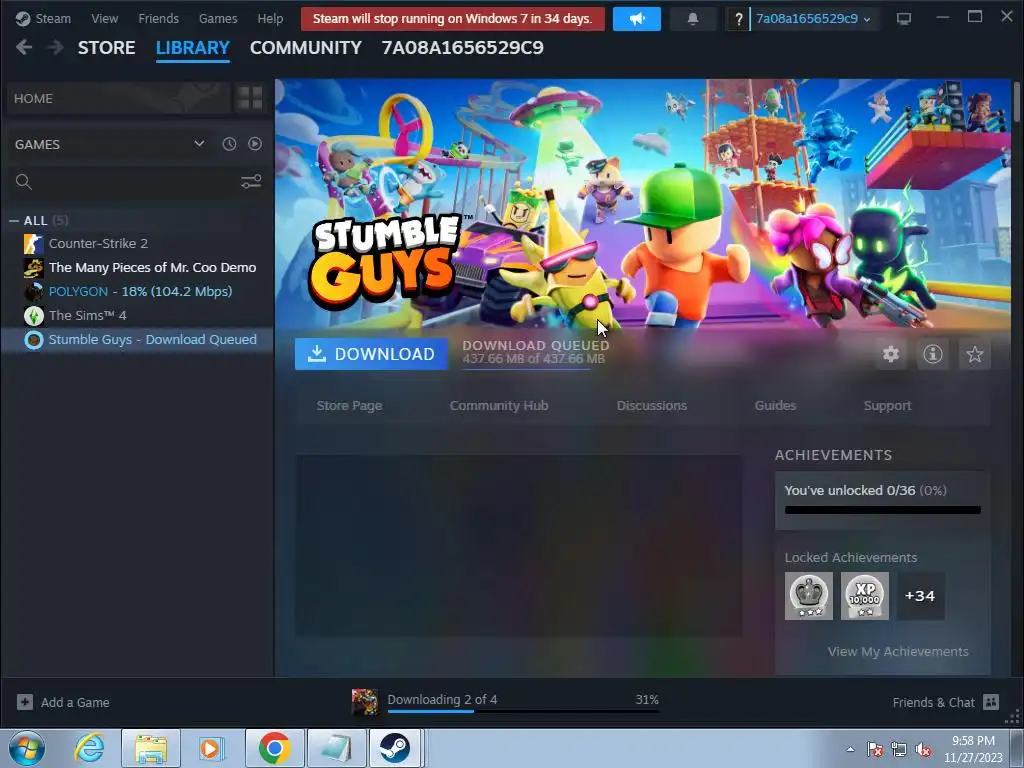This screenshot has height=768, width=1024.
Task: Open the Store Page link
Action: [349, 406]
